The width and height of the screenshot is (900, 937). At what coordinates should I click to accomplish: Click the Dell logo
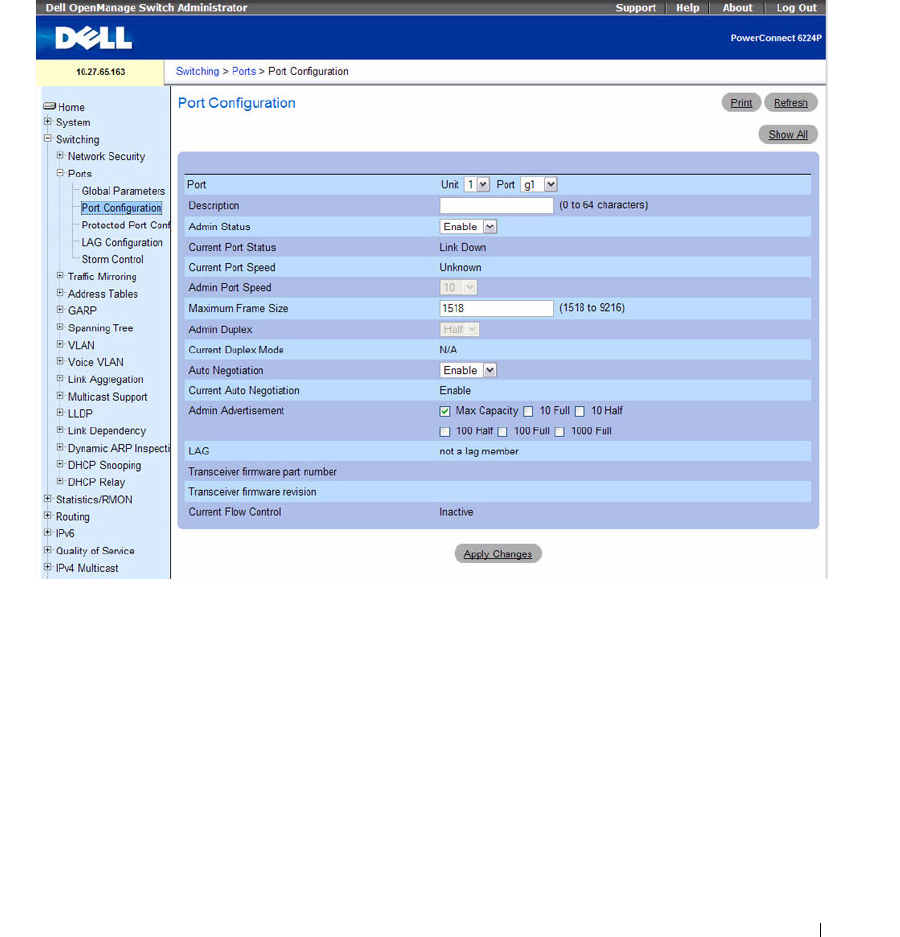[x=93, y=38]
